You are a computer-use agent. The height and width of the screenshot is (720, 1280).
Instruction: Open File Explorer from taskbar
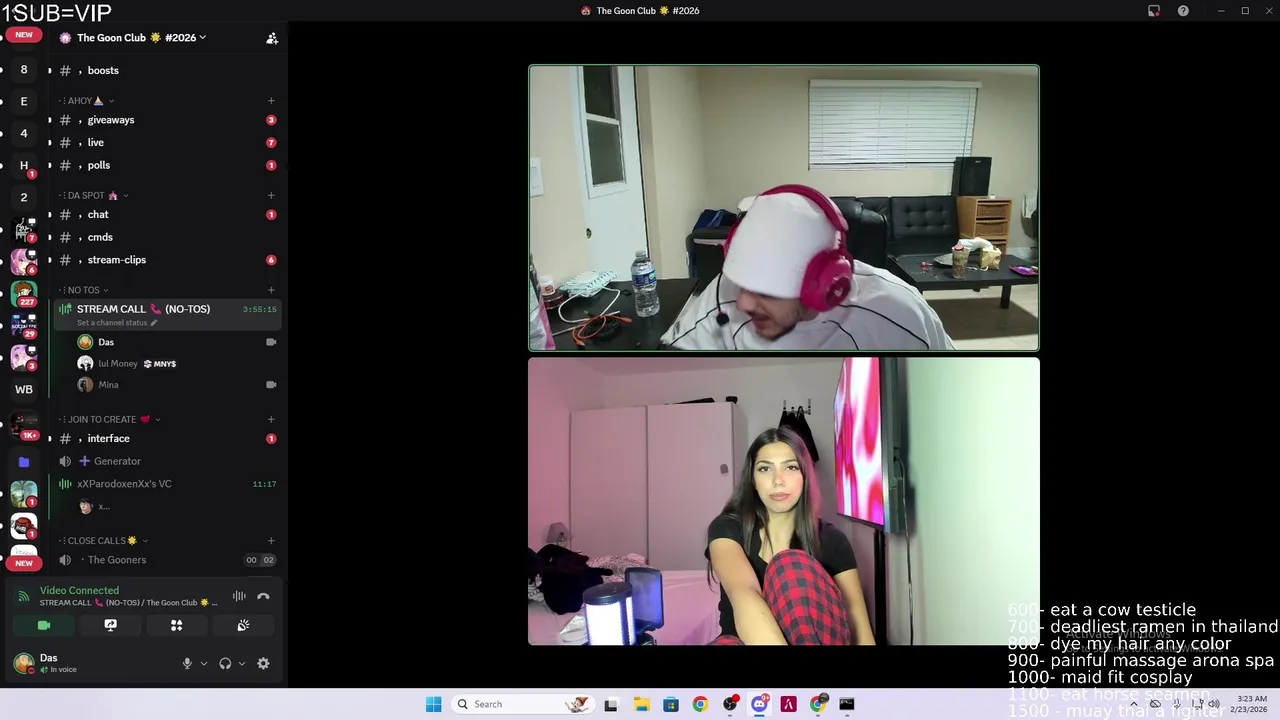pyautogui.click(x=641, y=704)
